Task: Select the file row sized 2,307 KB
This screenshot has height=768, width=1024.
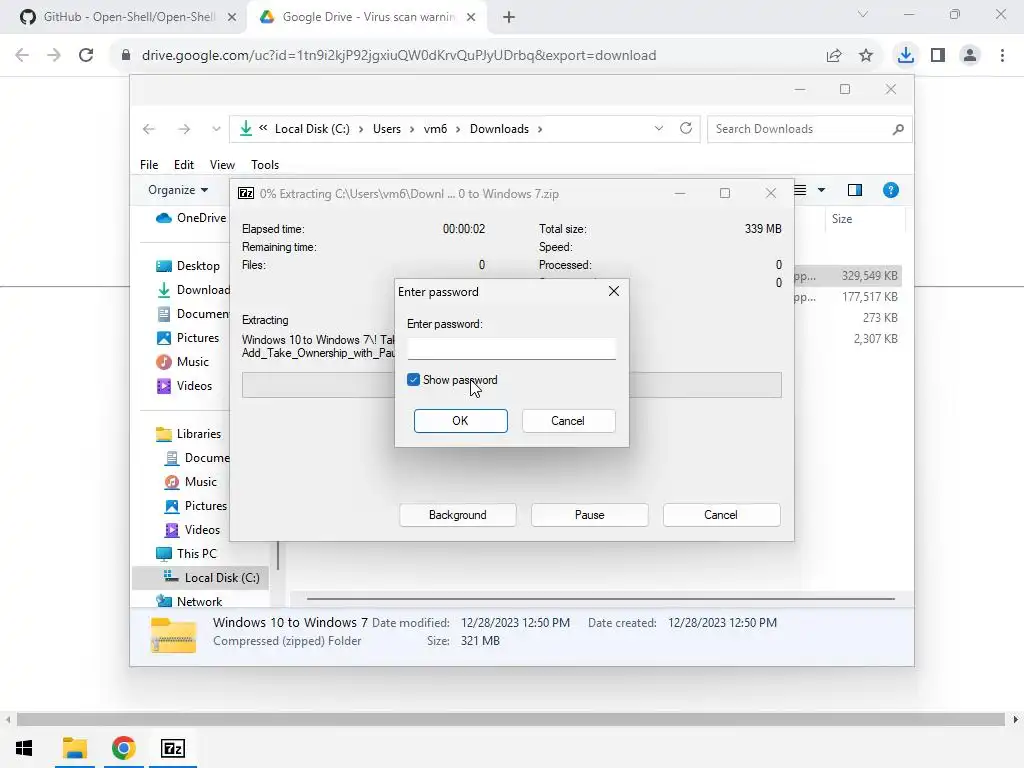Action: [848, 338]
